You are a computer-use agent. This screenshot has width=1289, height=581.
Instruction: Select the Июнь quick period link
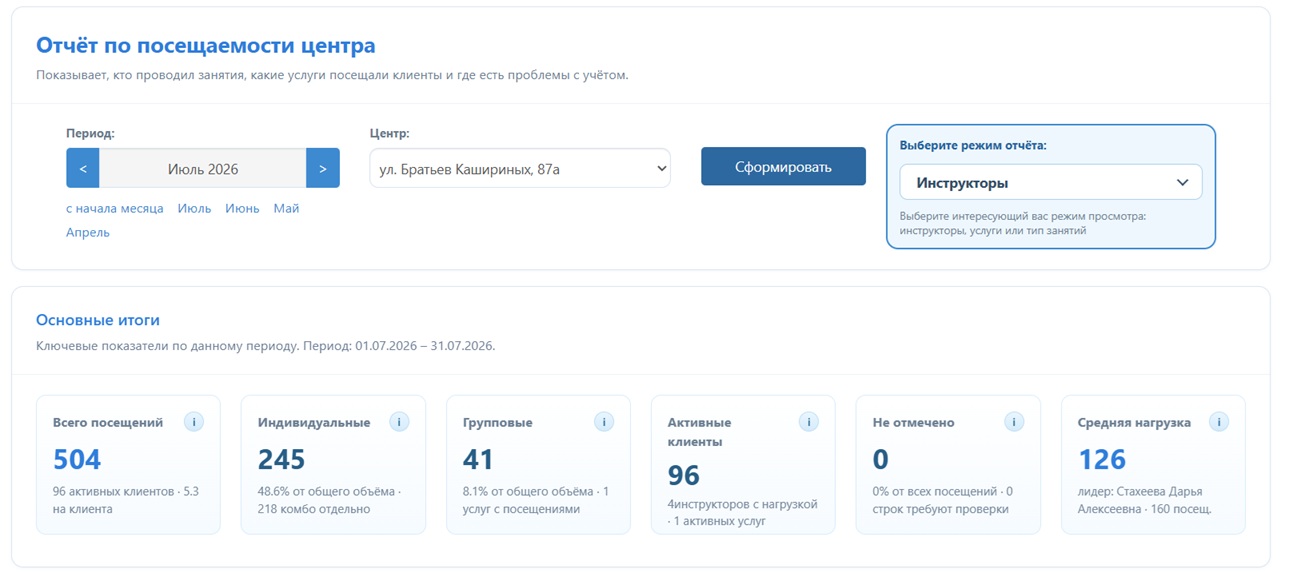coord(242,208)
